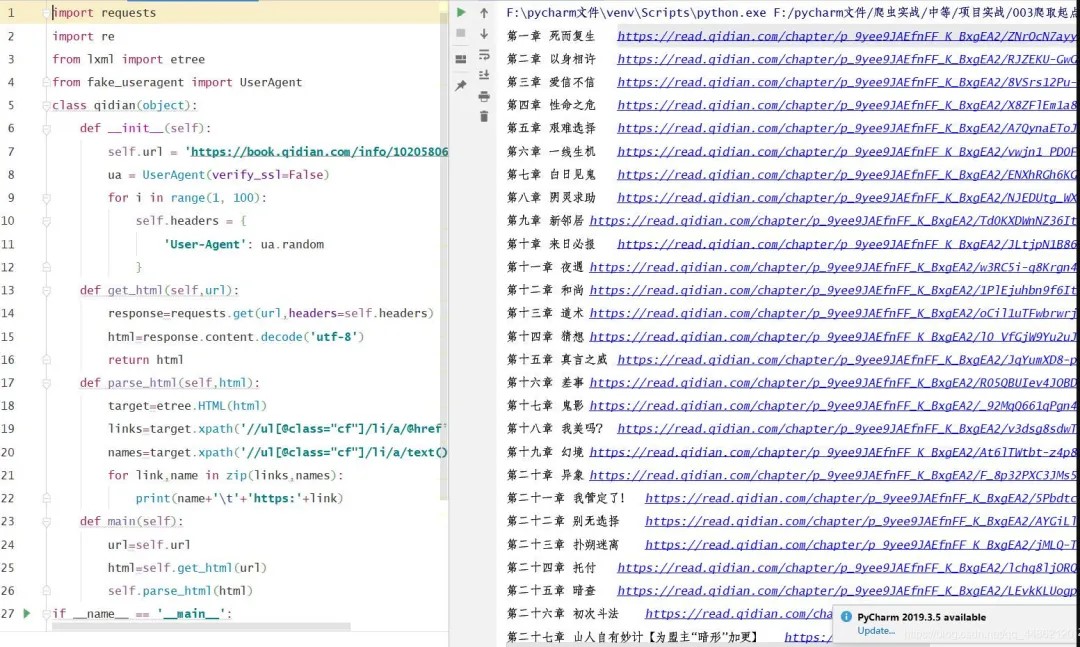Open the chapter link for 第一章 死而复生
The image size is (1080, 647).
tap(848, 37)
